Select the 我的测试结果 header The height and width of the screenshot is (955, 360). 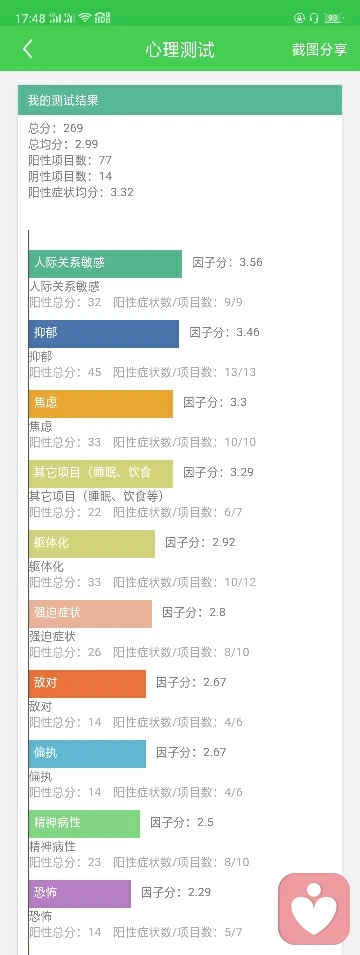[180, 100]
